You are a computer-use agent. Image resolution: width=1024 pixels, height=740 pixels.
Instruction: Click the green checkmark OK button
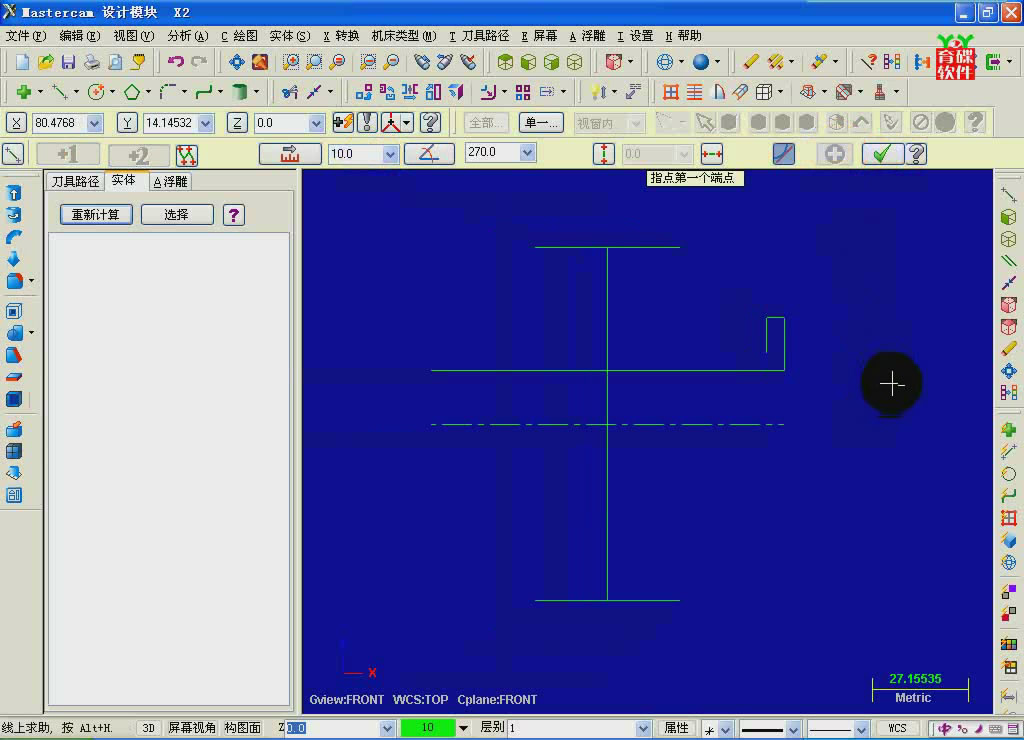882,154
